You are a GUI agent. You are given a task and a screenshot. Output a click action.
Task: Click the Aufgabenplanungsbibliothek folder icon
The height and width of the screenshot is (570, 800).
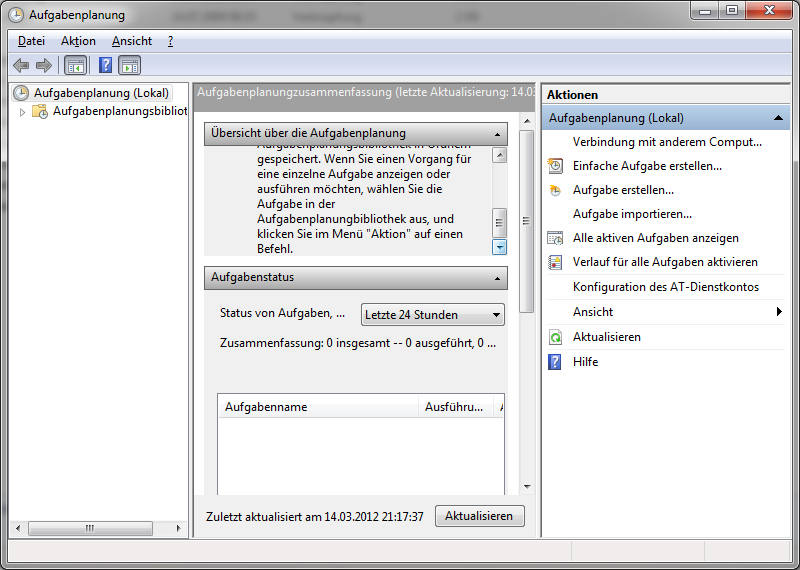coord(40,111)
